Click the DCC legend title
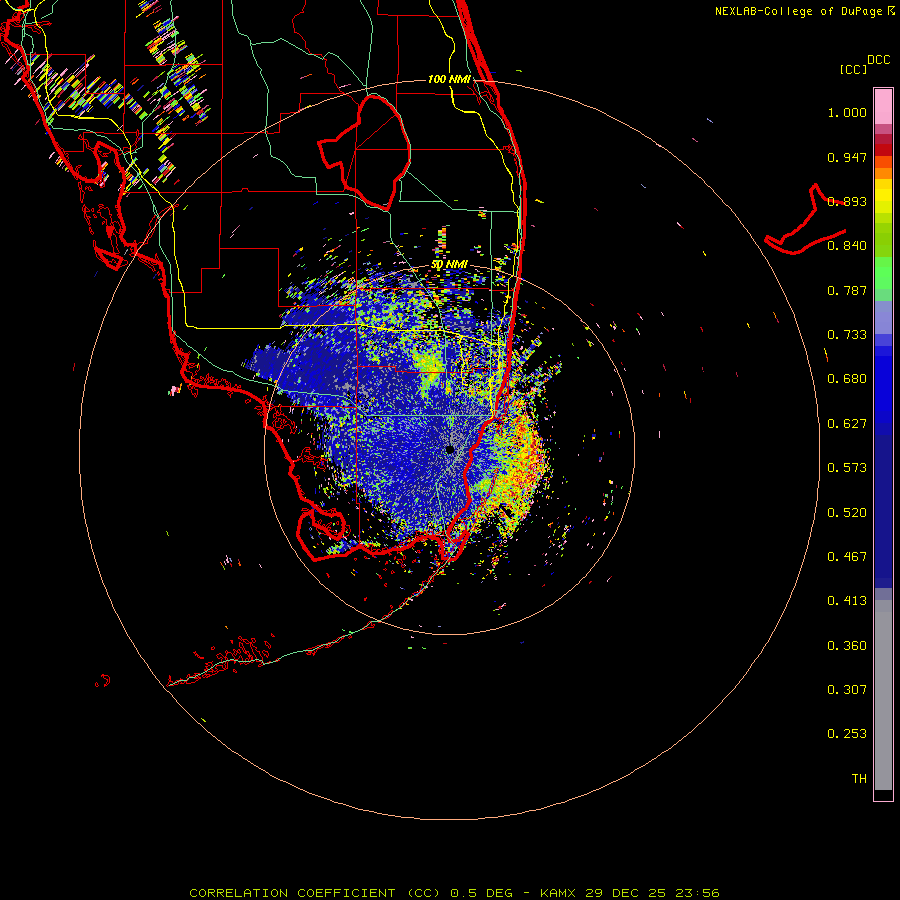The height and width of the screenshot is (900, 900). [878, 60]
